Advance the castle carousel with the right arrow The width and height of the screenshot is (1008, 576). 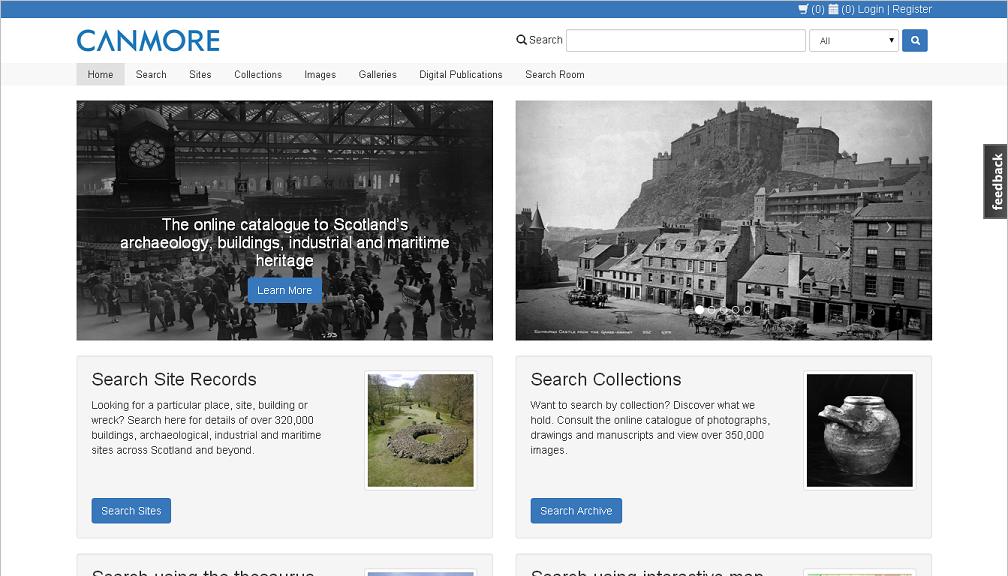coord(888,227)
